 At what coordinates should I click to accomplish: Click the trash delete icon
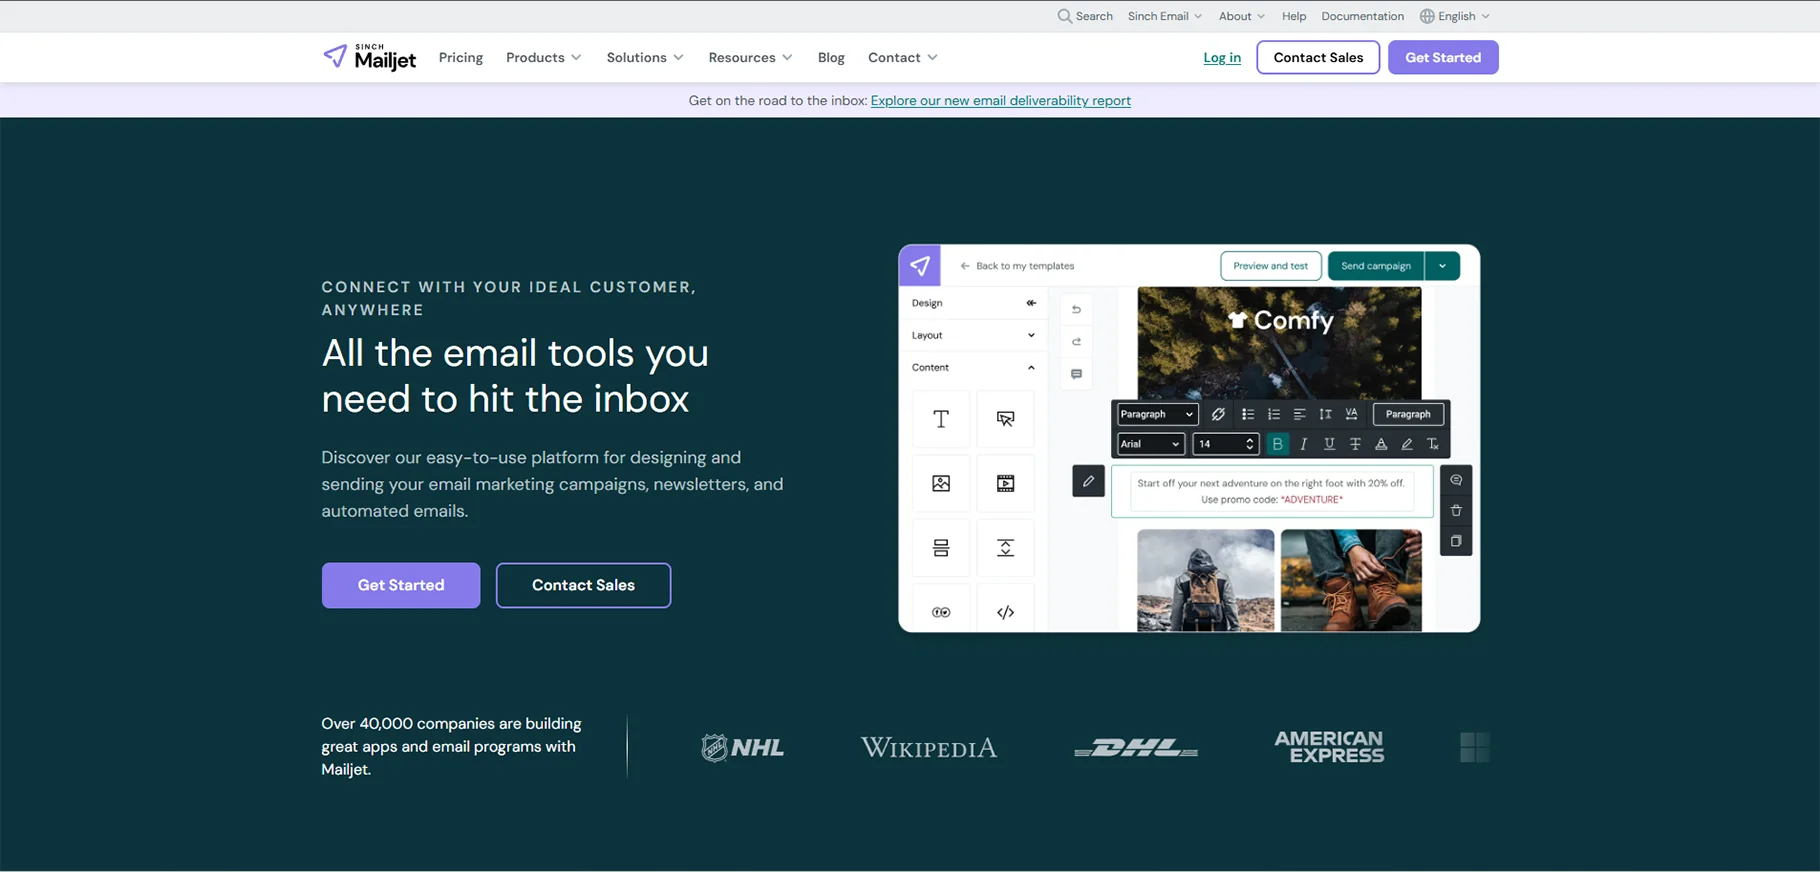[x=1456, y=511]
